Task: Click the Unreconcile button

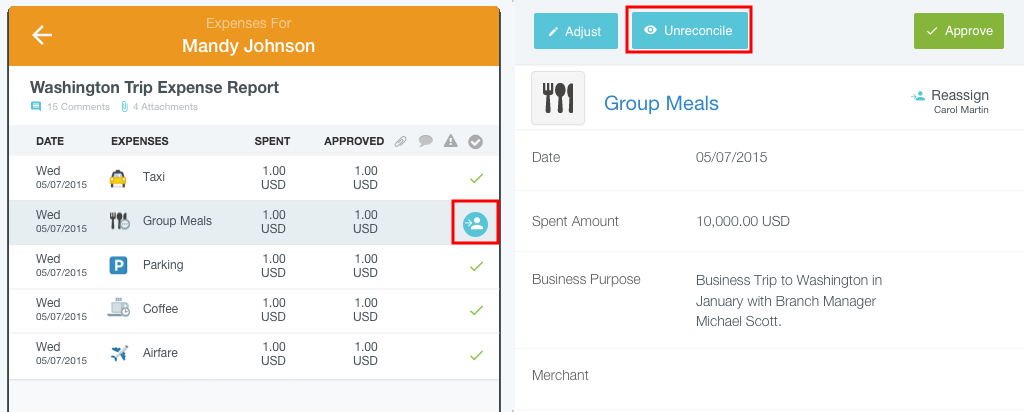Action: point(689,31)
